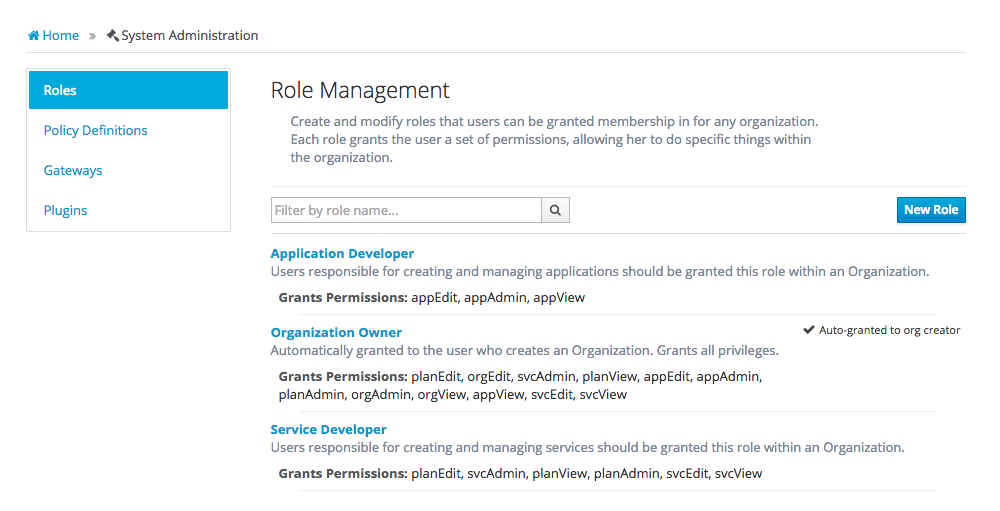Image resolution: width=1000 pixels, height=511 pixels.
Task: Open the Service Developer role
Action: click(328, 430)
